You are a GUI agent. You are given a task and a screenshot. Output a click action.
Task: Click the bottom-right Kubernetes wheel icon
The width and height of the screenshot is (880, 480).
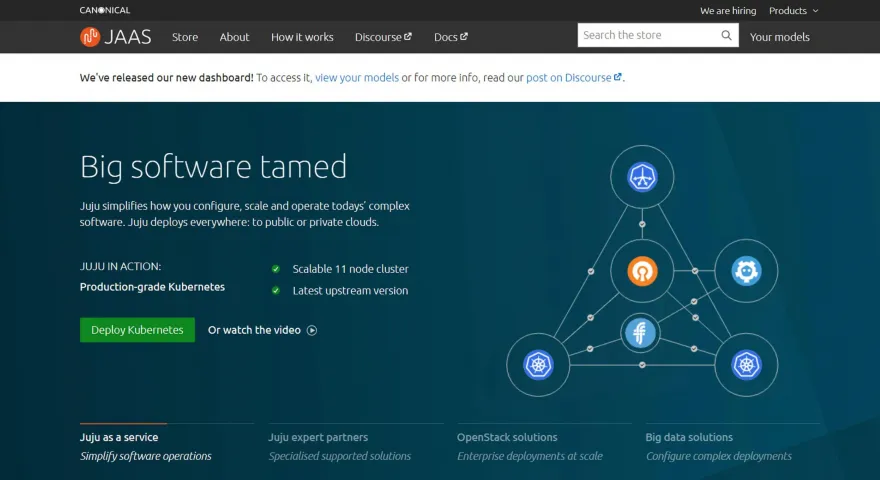(x=746, y=365)
